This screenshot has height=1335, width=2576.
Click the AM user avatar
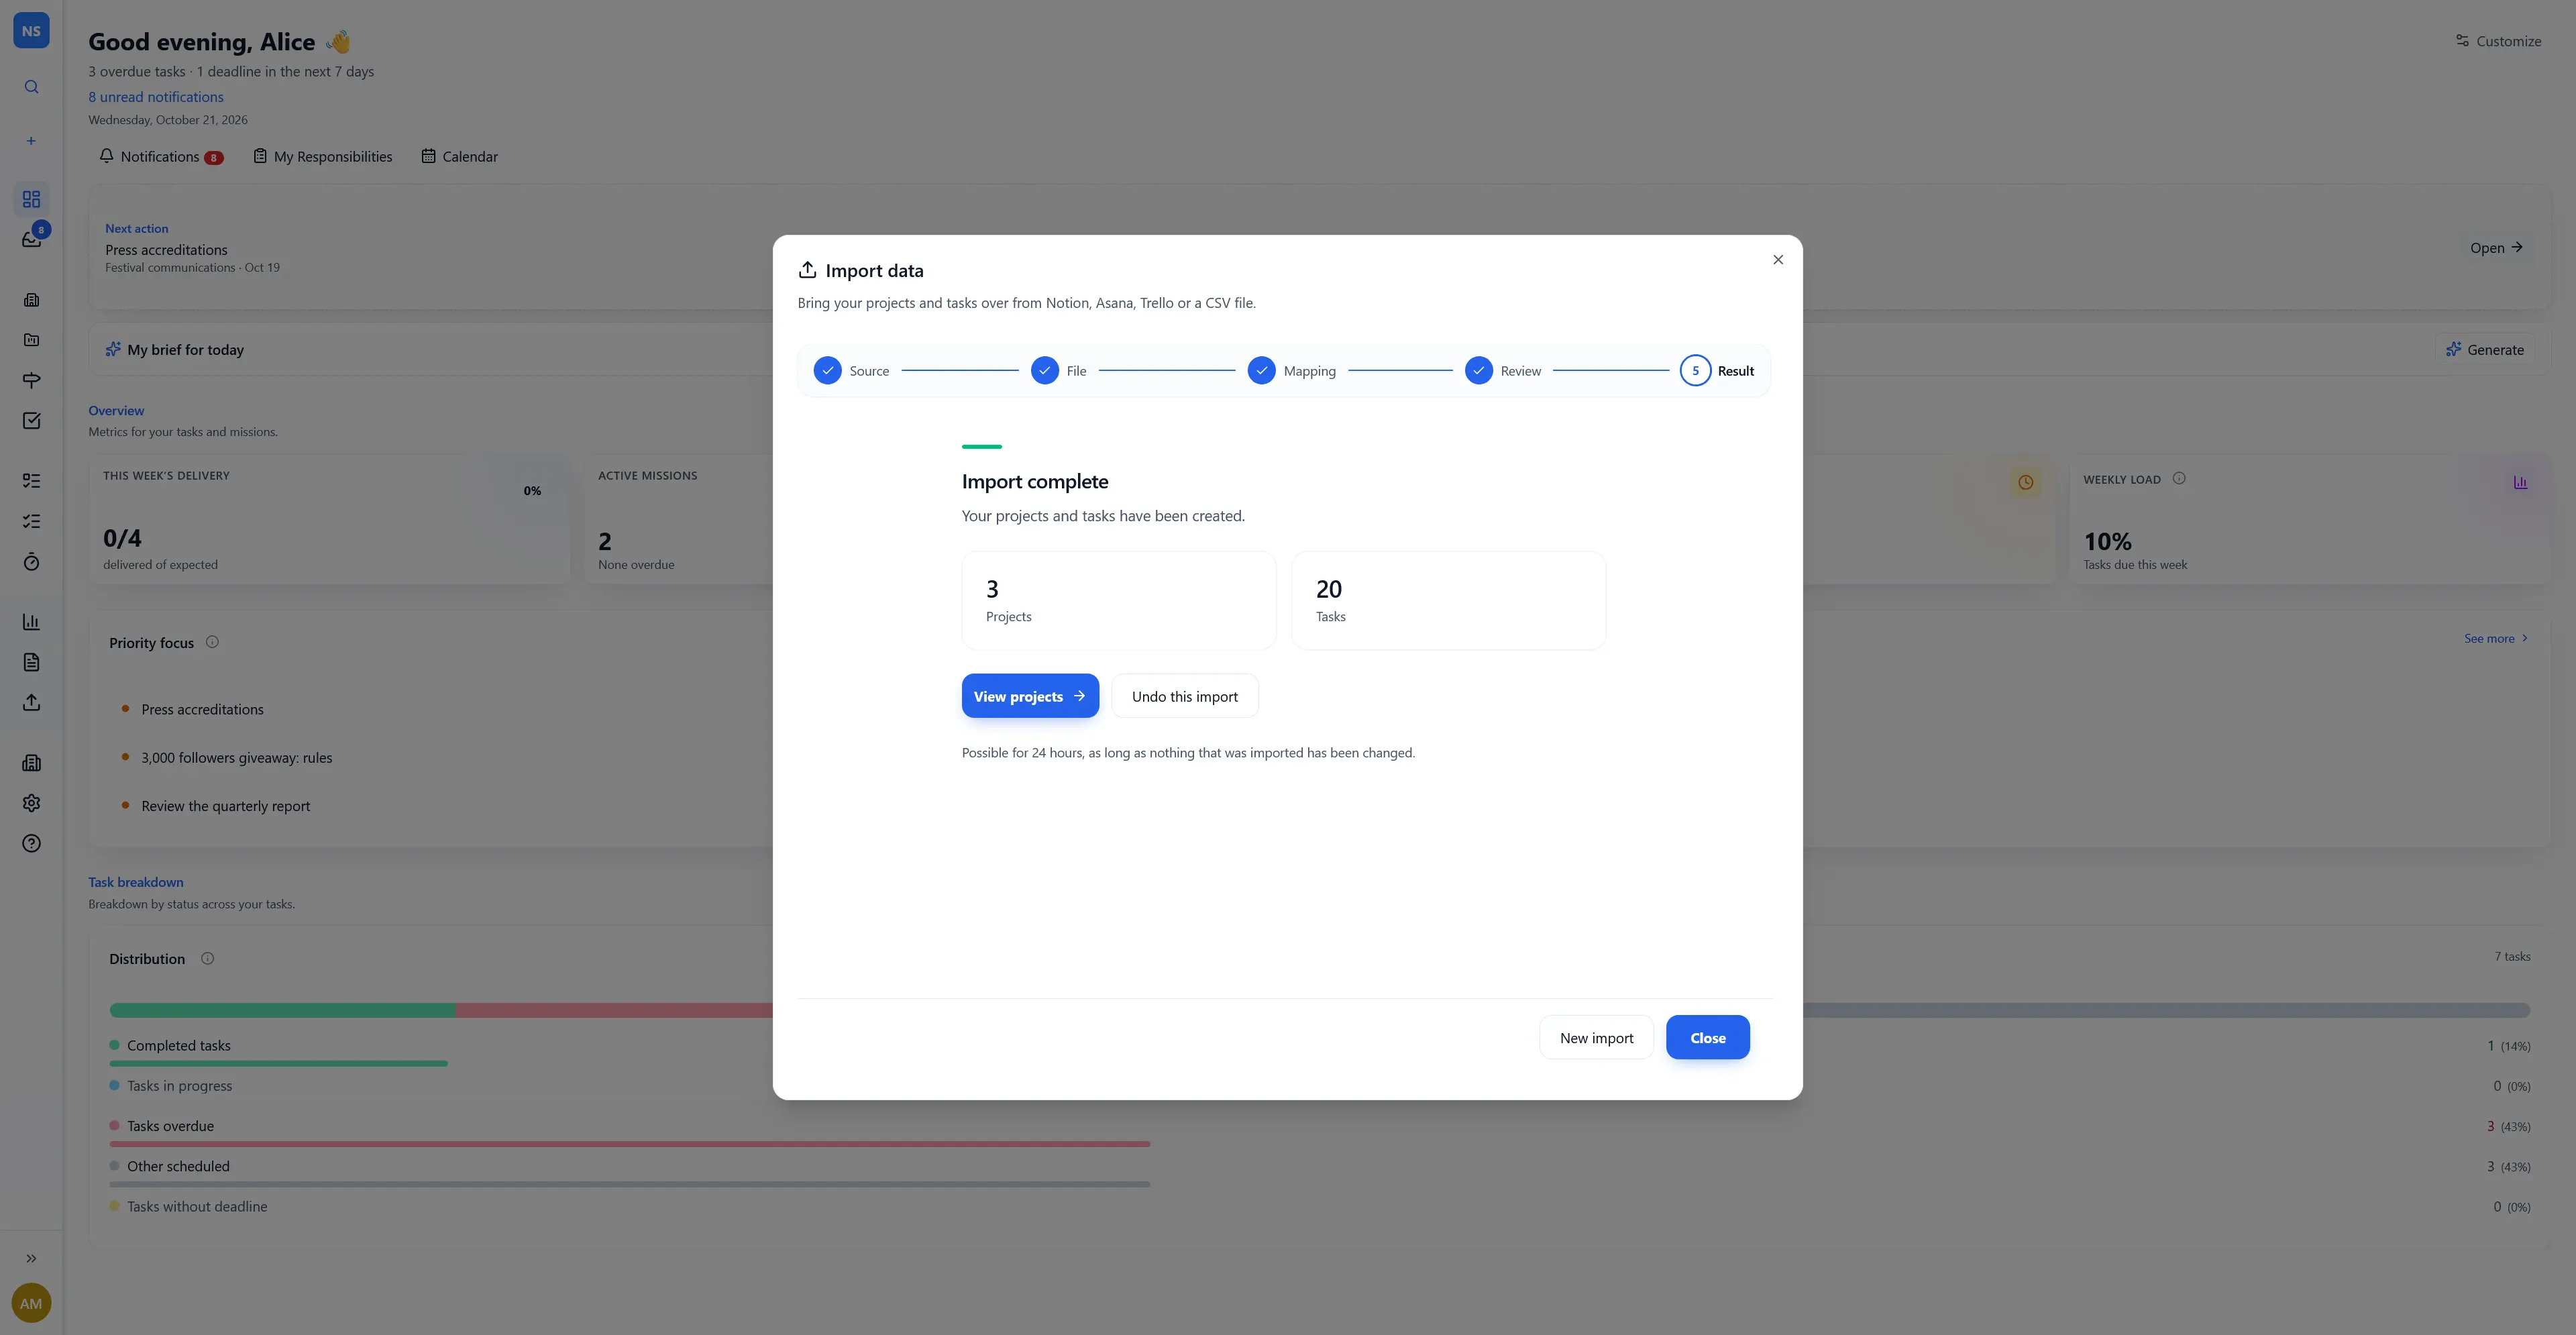coord(31,1303)
